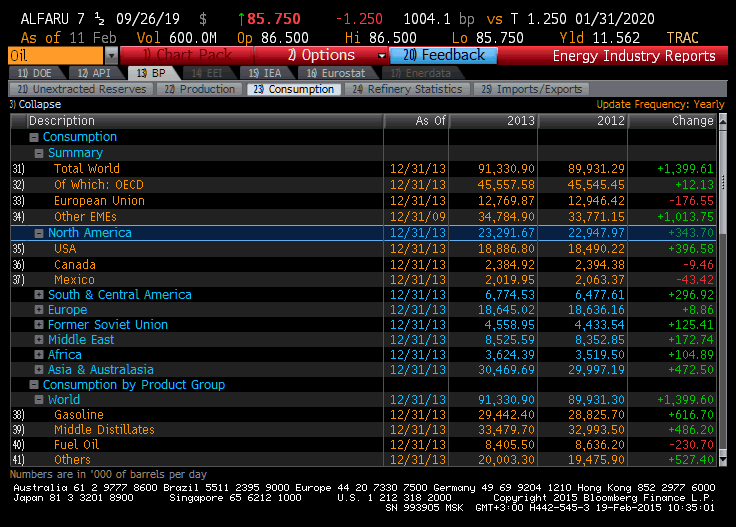
Task: Select the Middle Distillates row
Action: tap(363, 430)
